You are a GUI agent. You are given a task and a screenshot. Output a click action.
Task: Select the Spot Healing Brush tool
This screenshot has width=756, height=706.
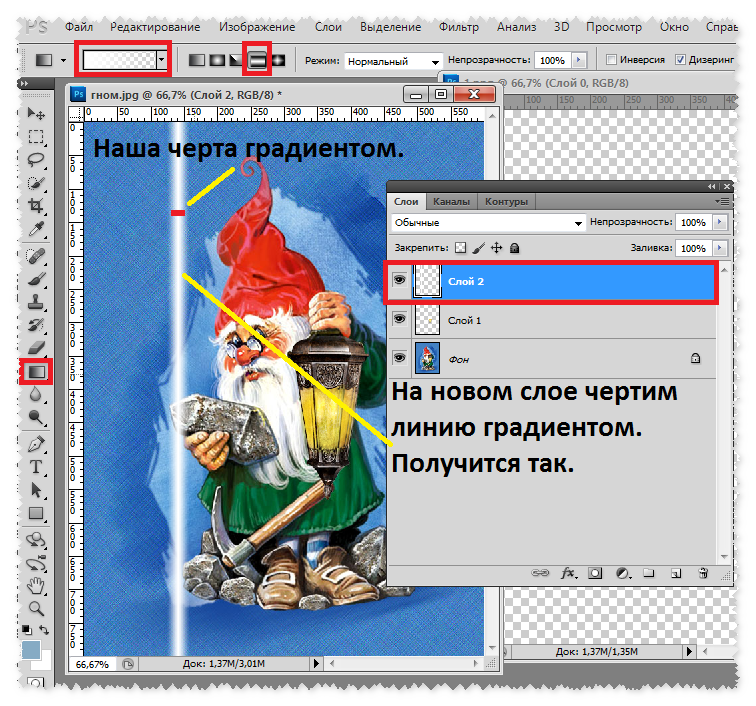(x=36, y=256)
